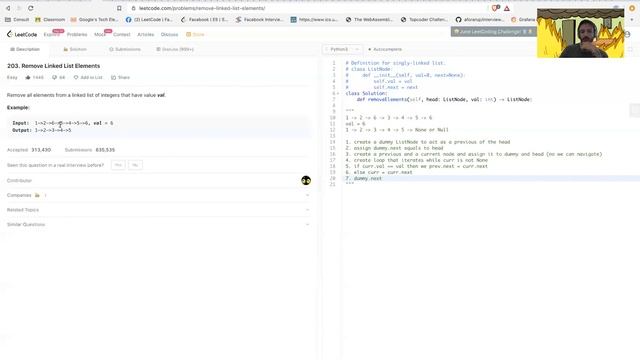The width and height of the screenshot is (640, 360).
Task: Open the Classroom bookmark
Action: click(50, 19)
